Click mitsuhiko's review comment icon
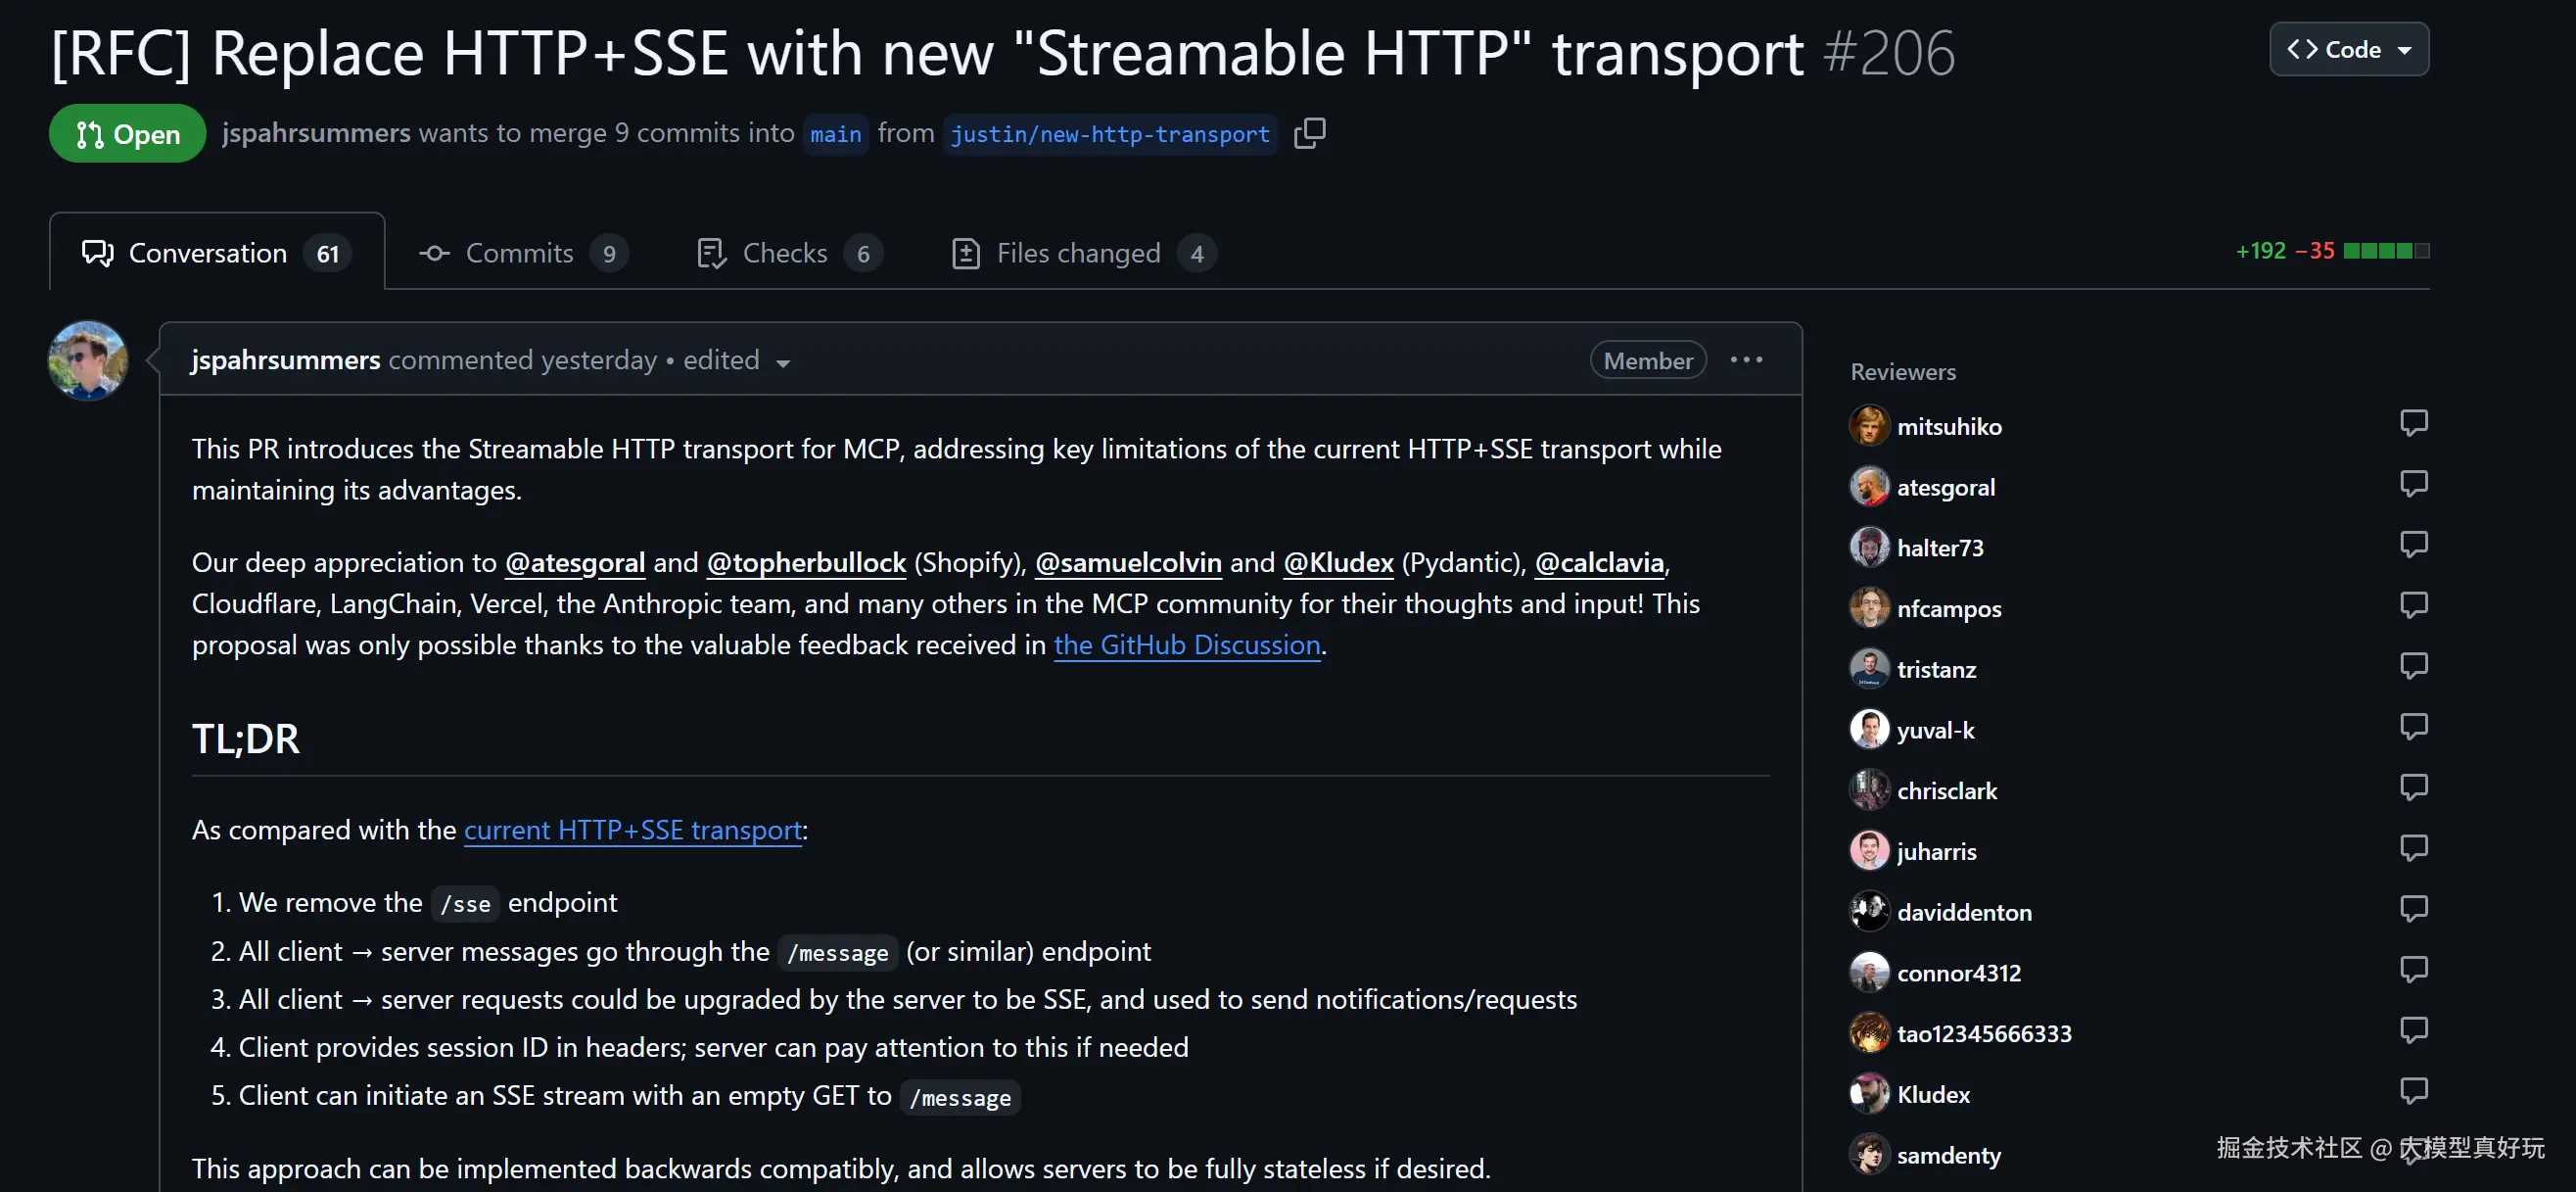Image resolution: width=2576 pixels, height=1192 pixels. point(2413,423)
